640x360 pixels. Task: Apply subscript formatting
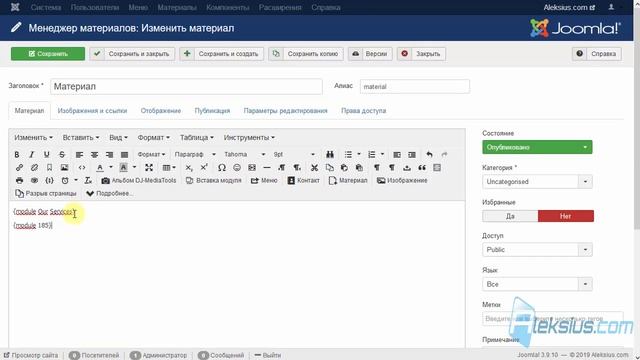tap(189, 168)
